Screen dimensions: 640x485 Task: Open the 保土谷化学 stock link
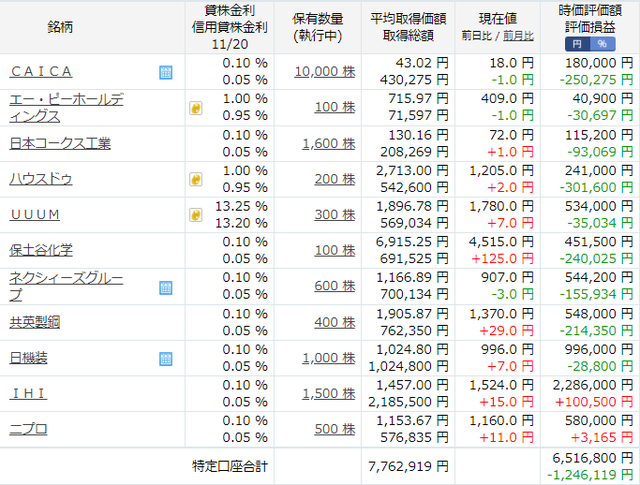coord(41,250)
